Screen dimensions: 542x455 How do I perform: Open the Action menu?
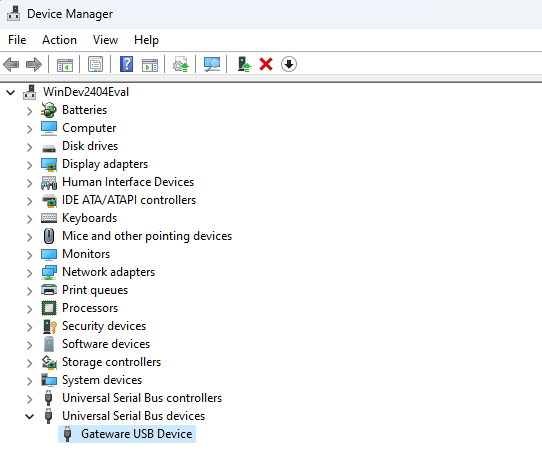pos(59,40)
